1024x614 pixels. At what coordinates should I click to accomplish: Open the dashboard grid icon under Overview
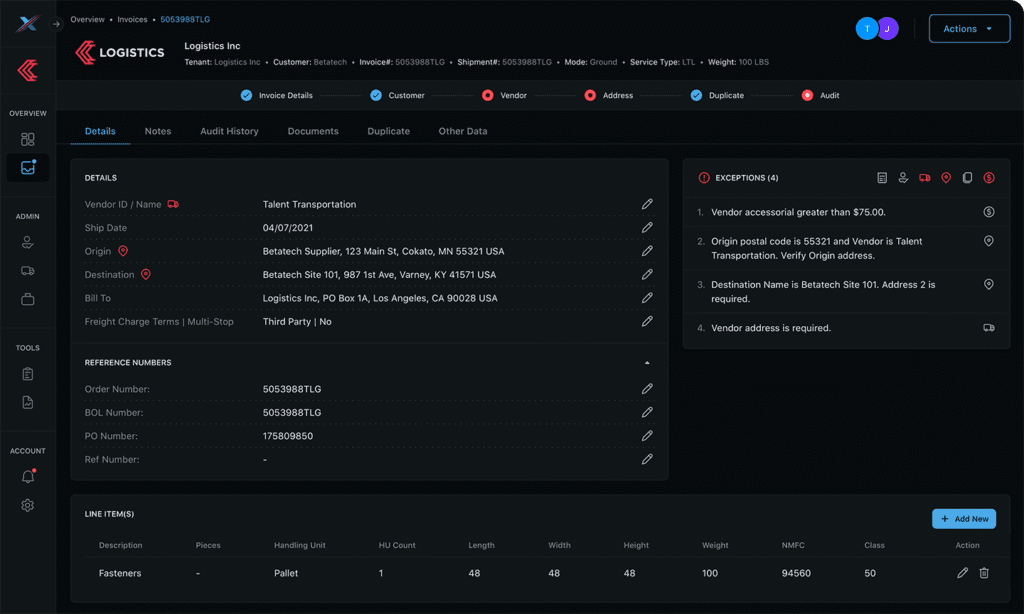tap(28, 139)
